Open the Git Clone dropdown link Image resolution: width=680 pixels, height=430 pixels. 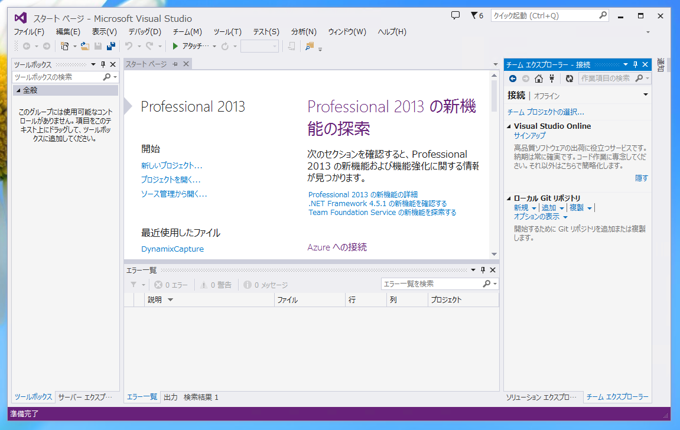click(581, 208)
